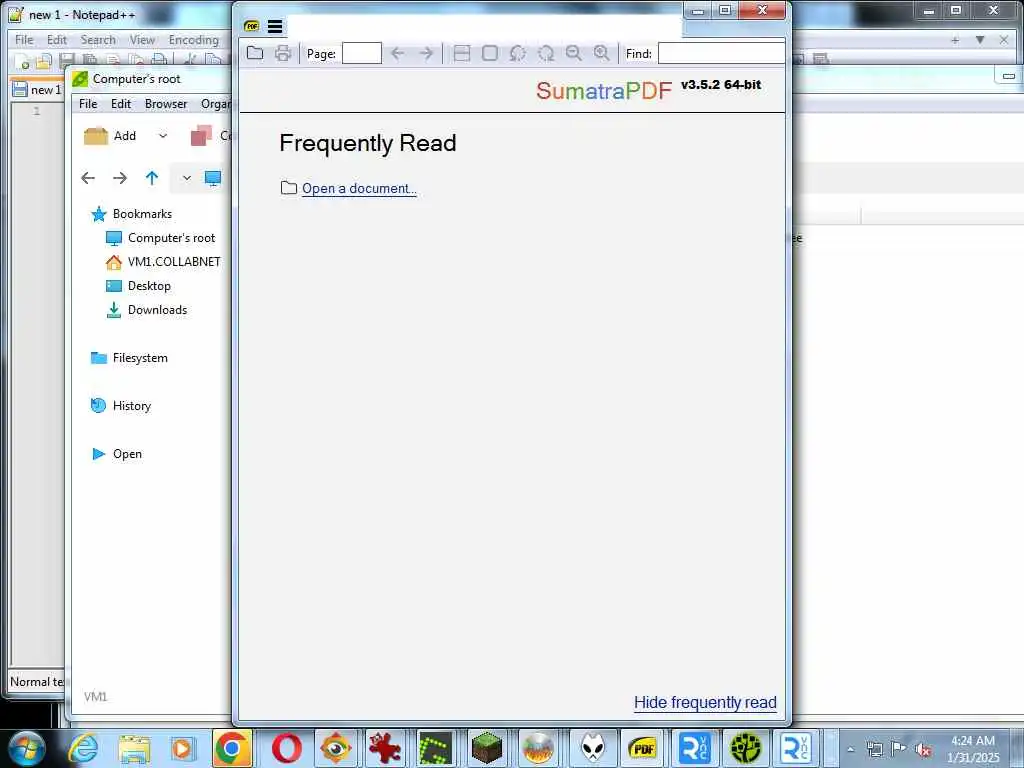Click the Windows Start button
The height and width of the screenshot is (768, 1024).
(26, 748)
